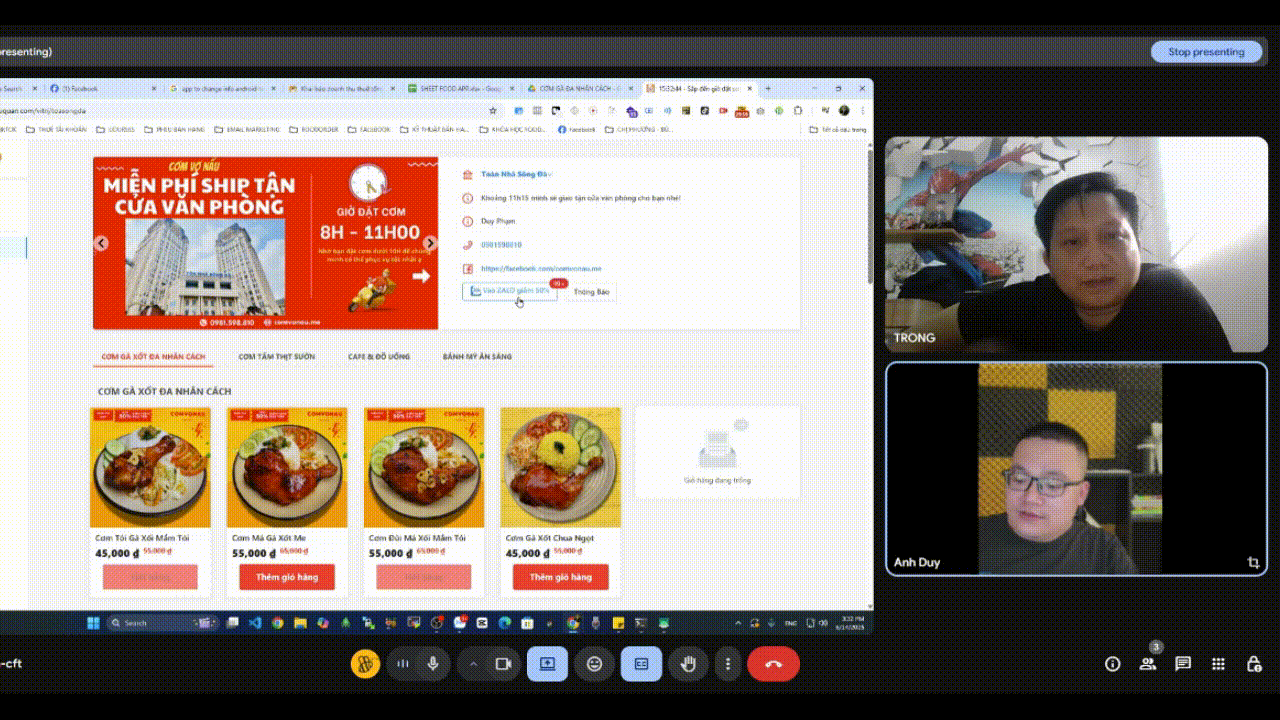The height and width of the screenshot is (720, 1280).
Task: Turn off the camera
Action: 504,664
